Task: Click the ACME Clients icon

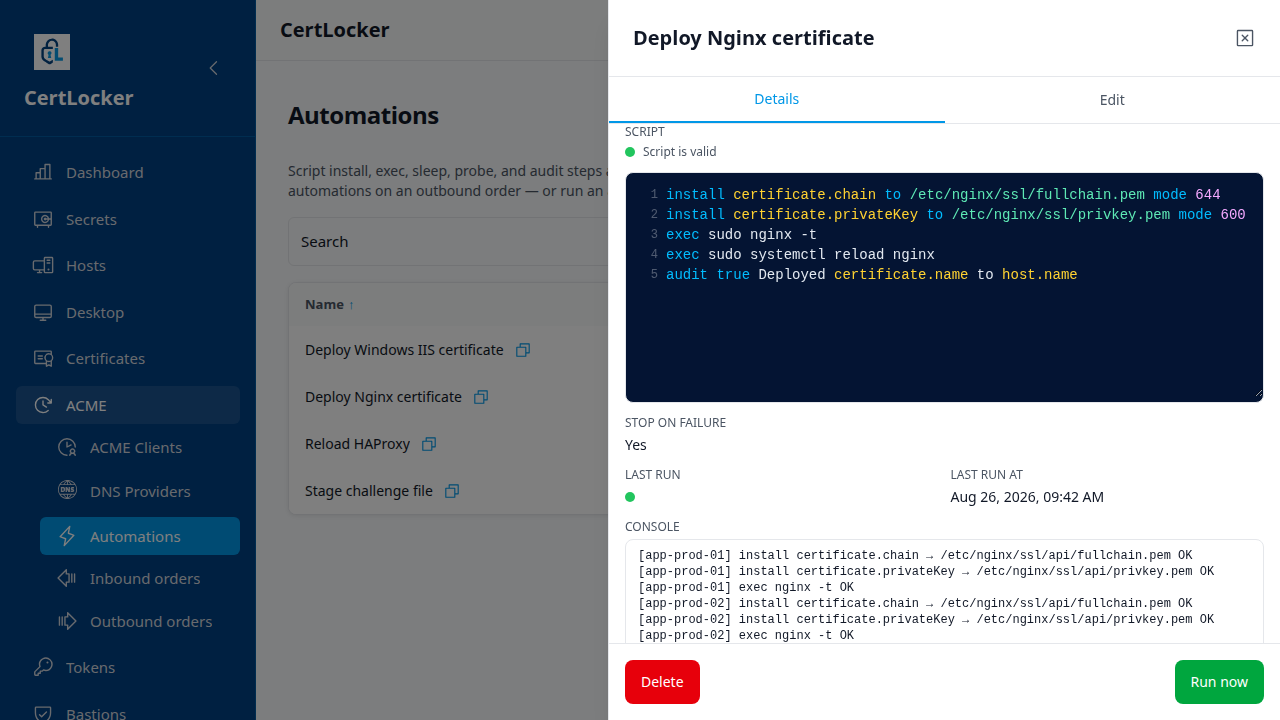Action: 67,447
